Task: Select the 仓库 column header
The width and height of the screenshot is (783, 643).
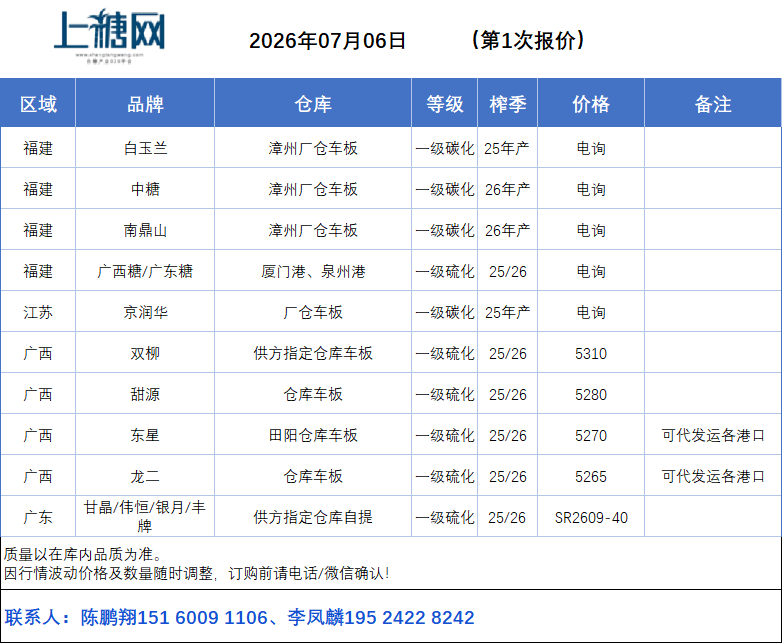Action: pos(313,104)
